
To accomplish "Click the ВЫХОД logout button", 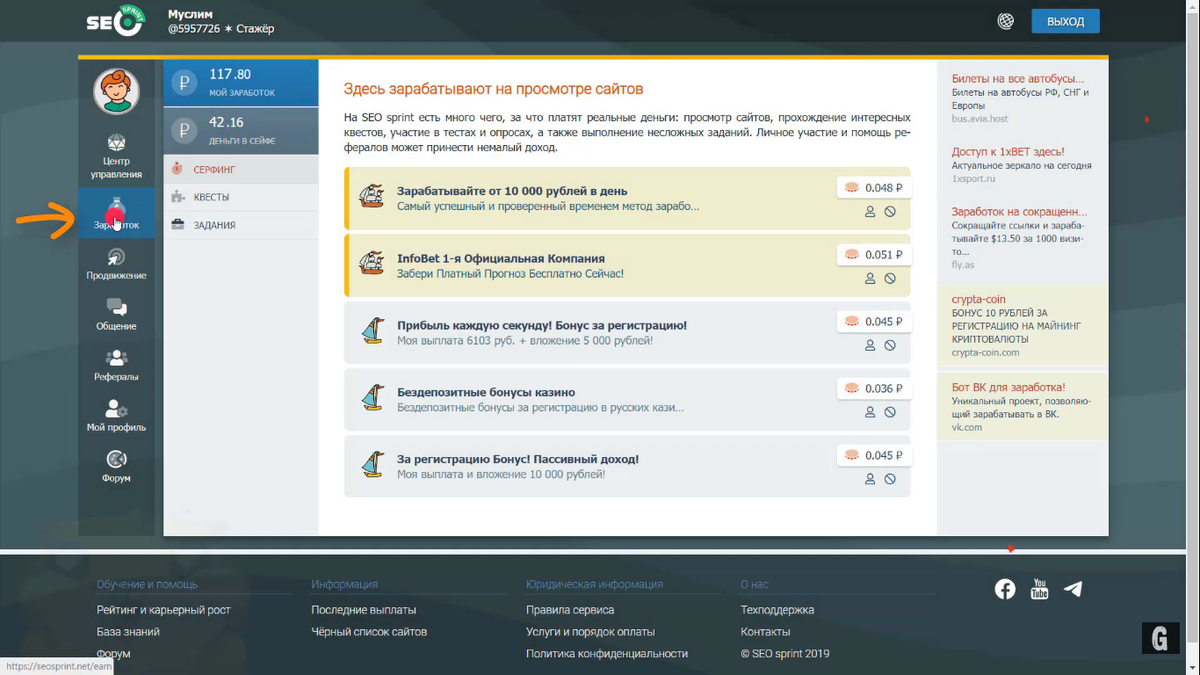I will coord(1065,21).
